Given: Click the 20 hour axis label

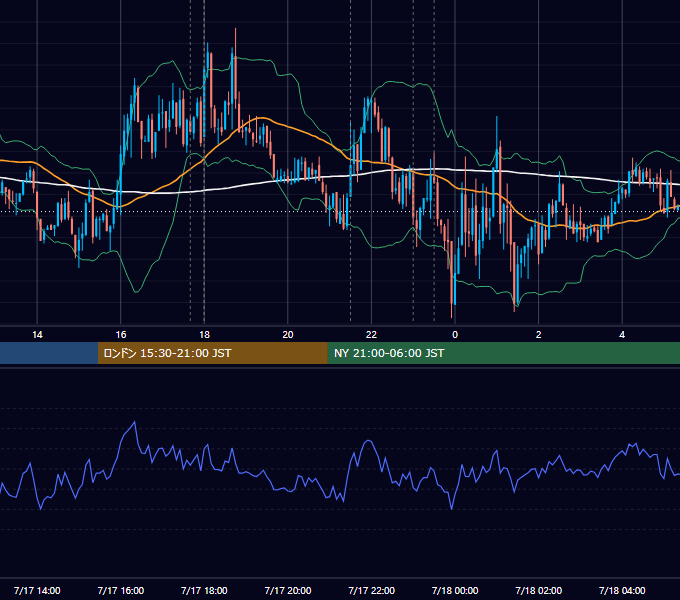Looking at the screenshot, I should point(288,335).
